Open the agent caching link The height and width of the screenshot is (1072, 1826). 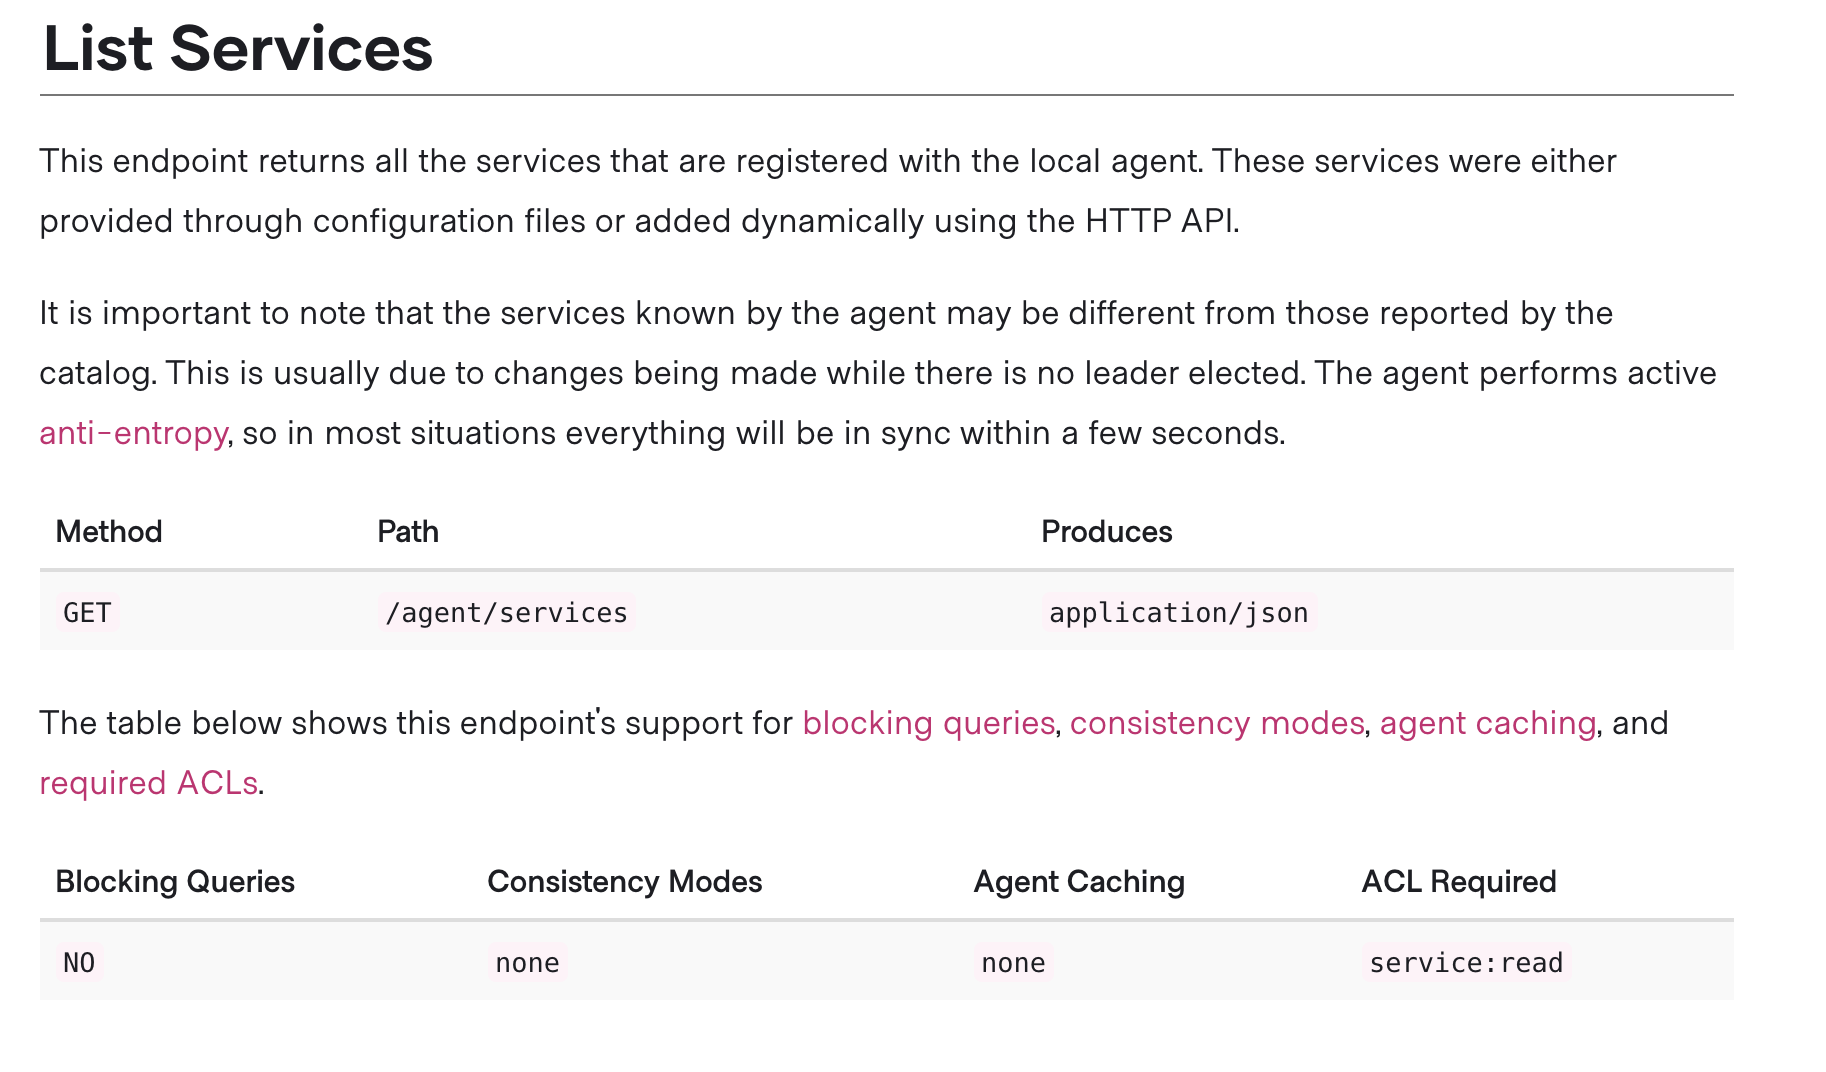(x=1488, y=723)
